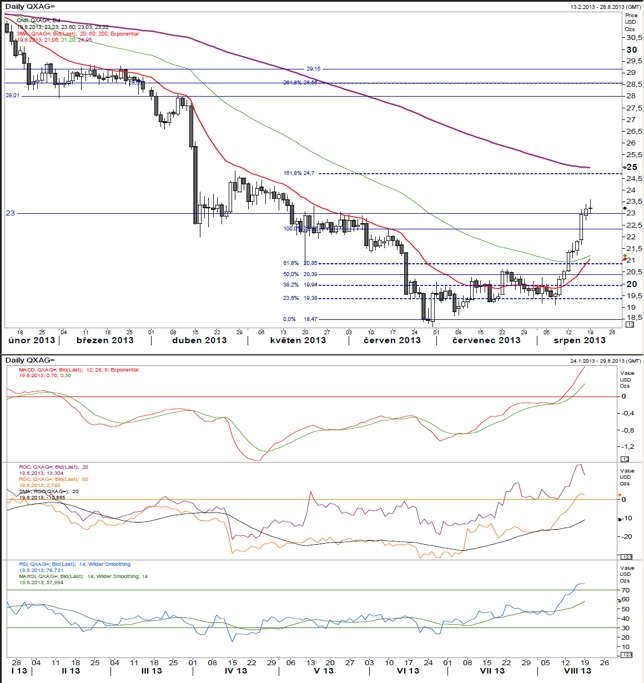The image size is (644, 683).
Task: Click the RSI Wilder Smoothing legend label
Action: tap(75, 564)
